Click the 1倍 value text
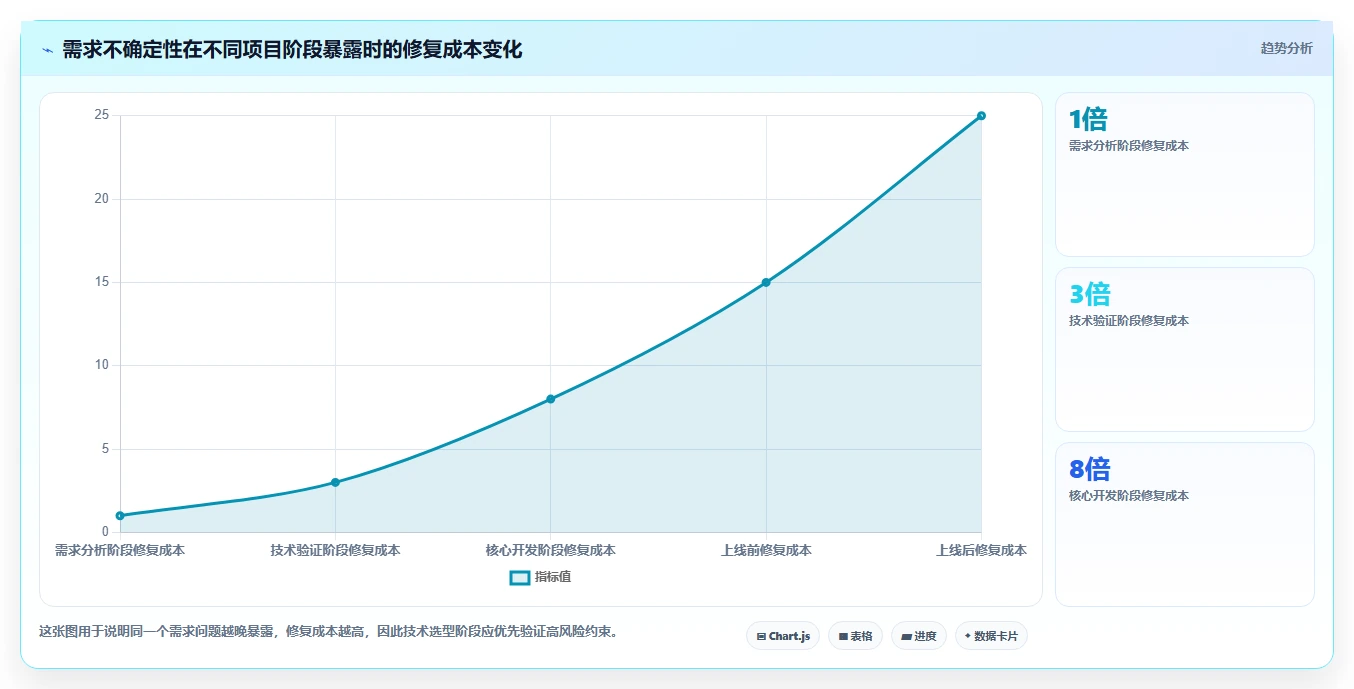This screenshot has width=1354, height=689. 1088,119
